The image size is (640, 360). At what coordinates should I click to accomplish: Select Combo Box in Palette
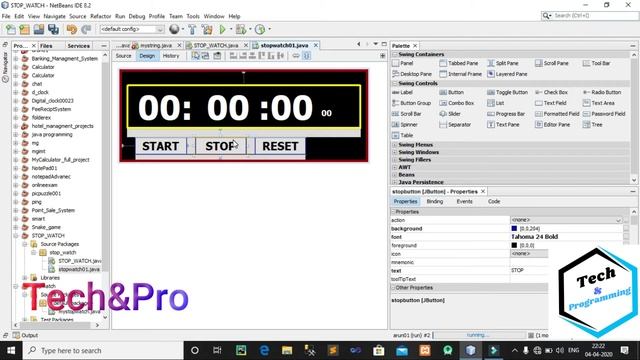pos(457,103)
